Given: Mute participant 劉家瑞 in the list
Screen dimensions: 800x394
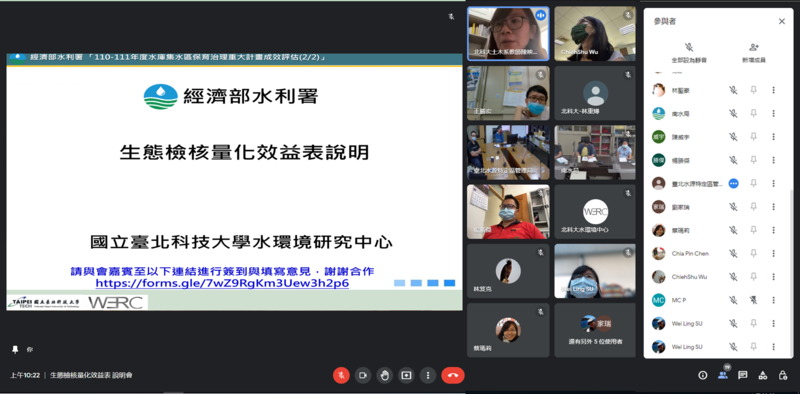Looking at the screenshot, I should (x=733, y=207).
